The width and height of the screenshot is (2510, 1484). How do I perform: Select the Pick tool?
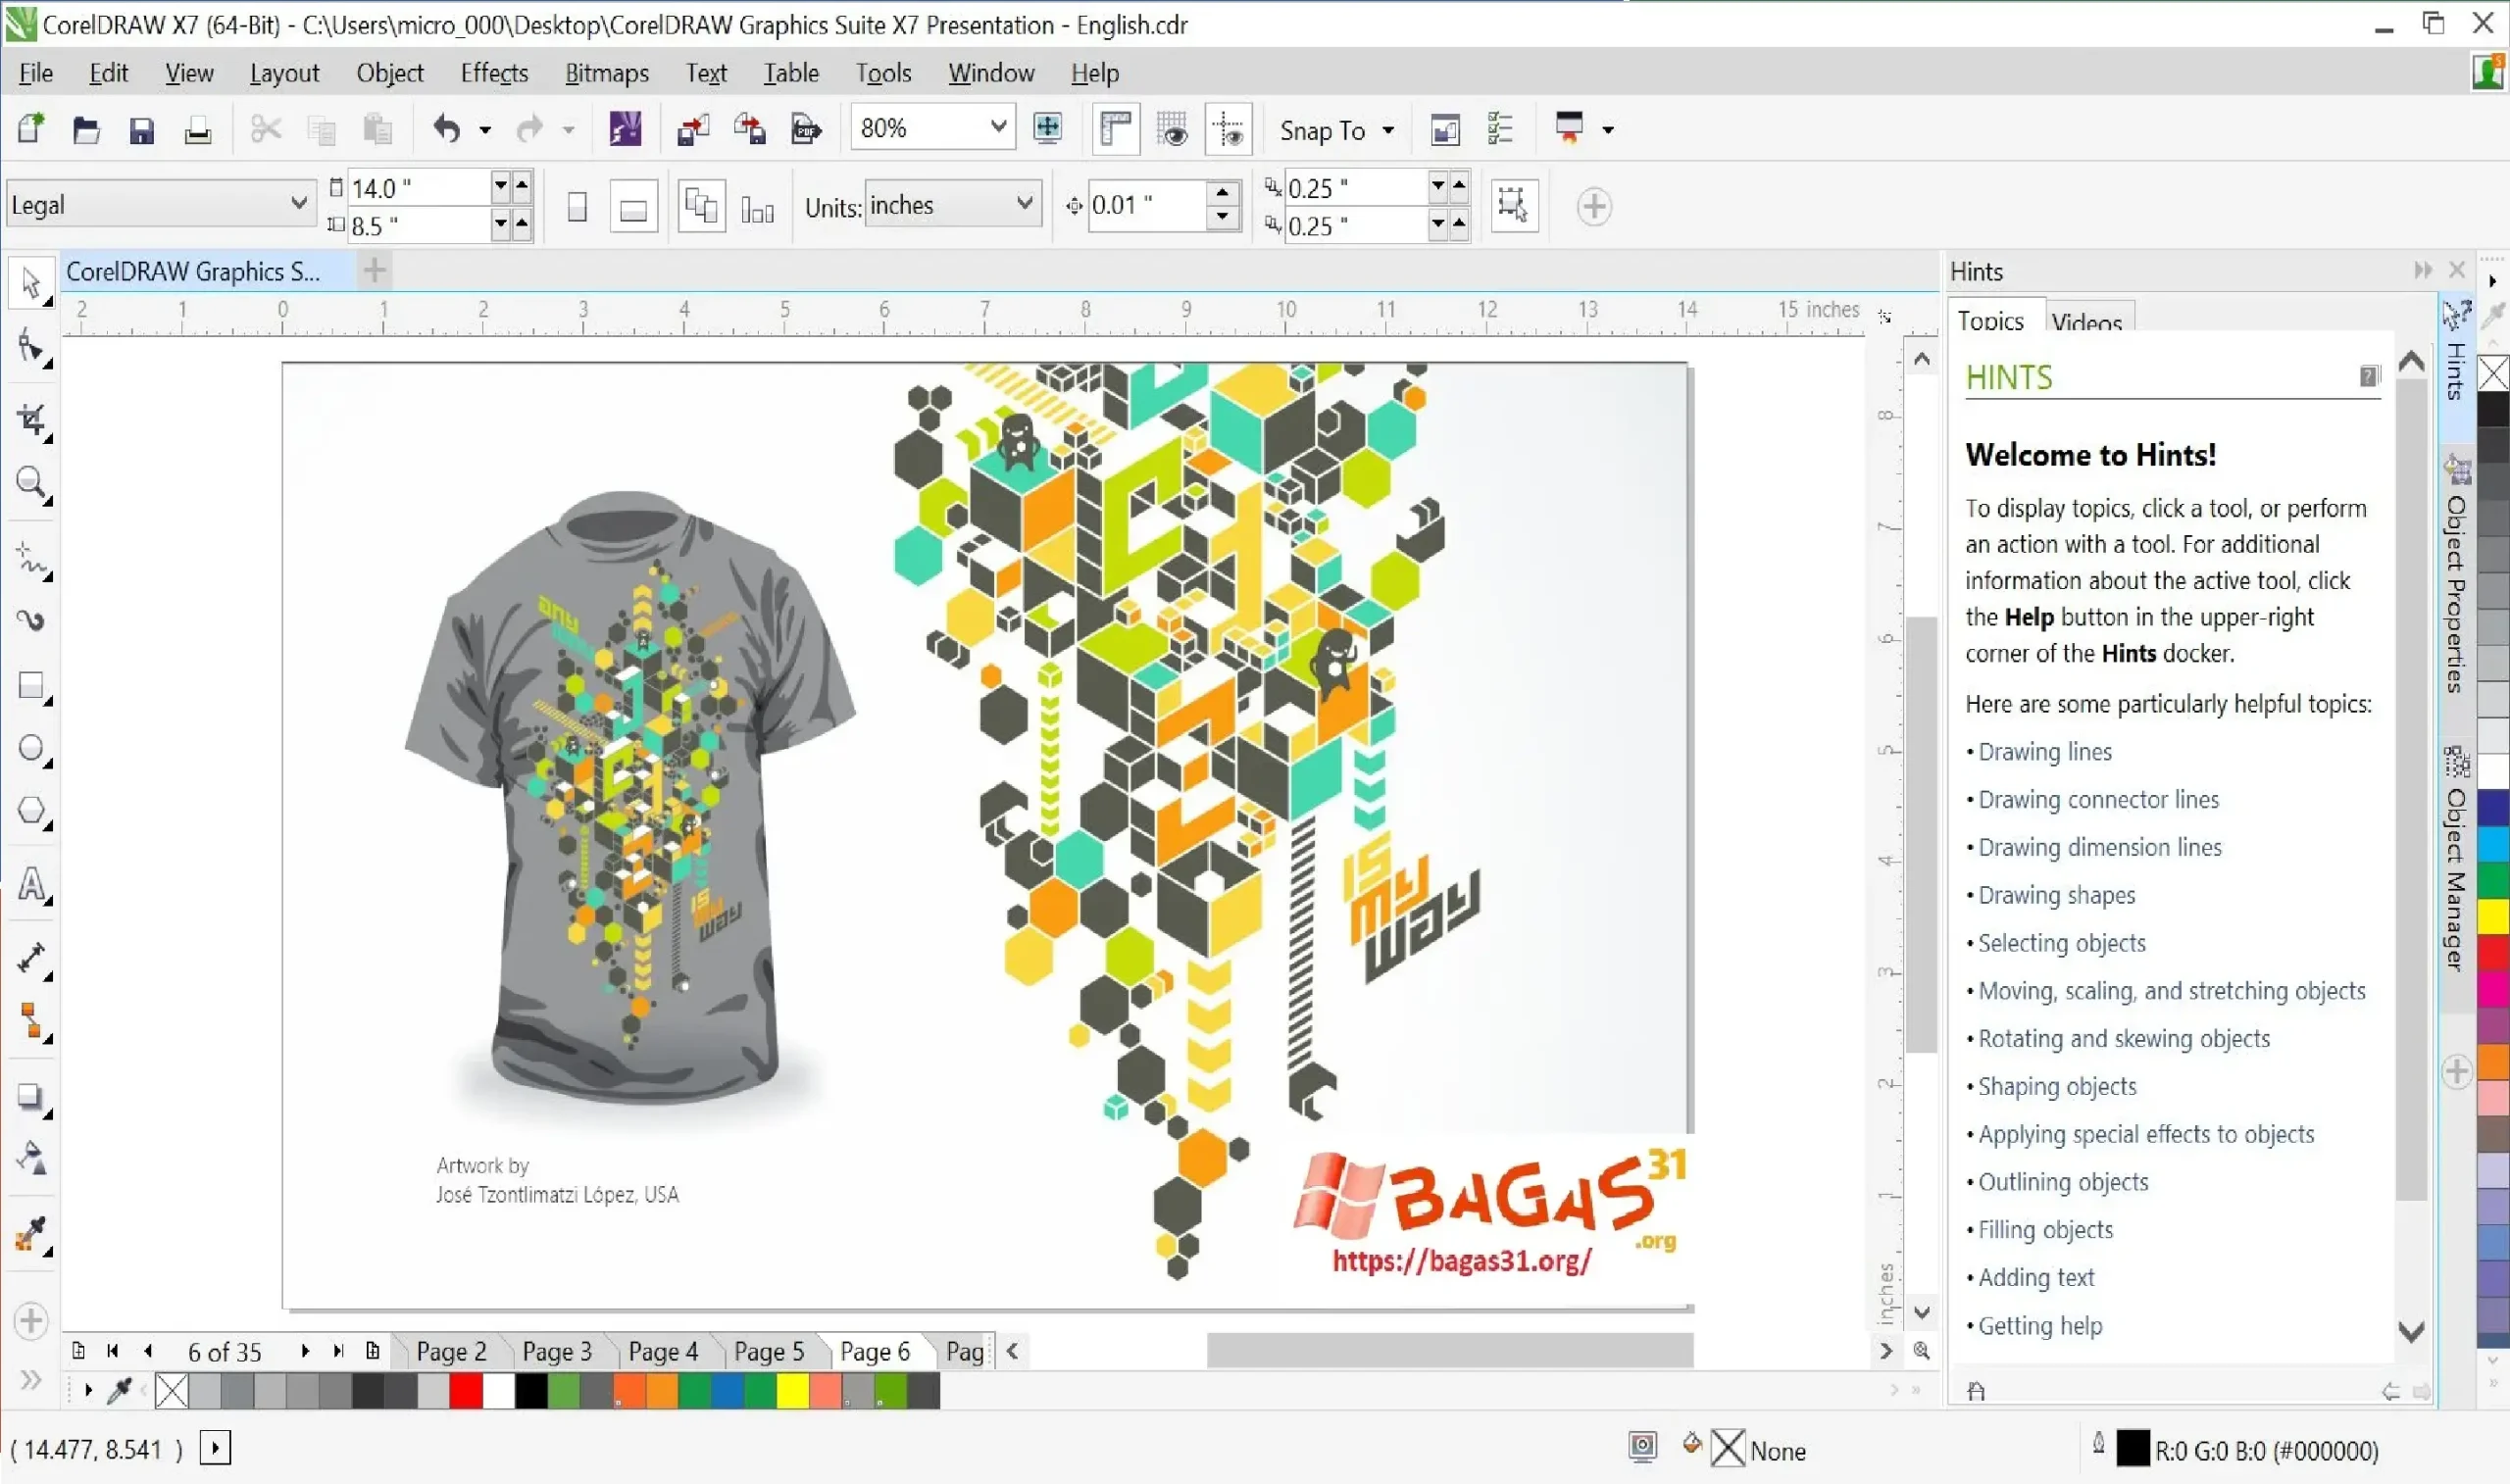(30, 285)
